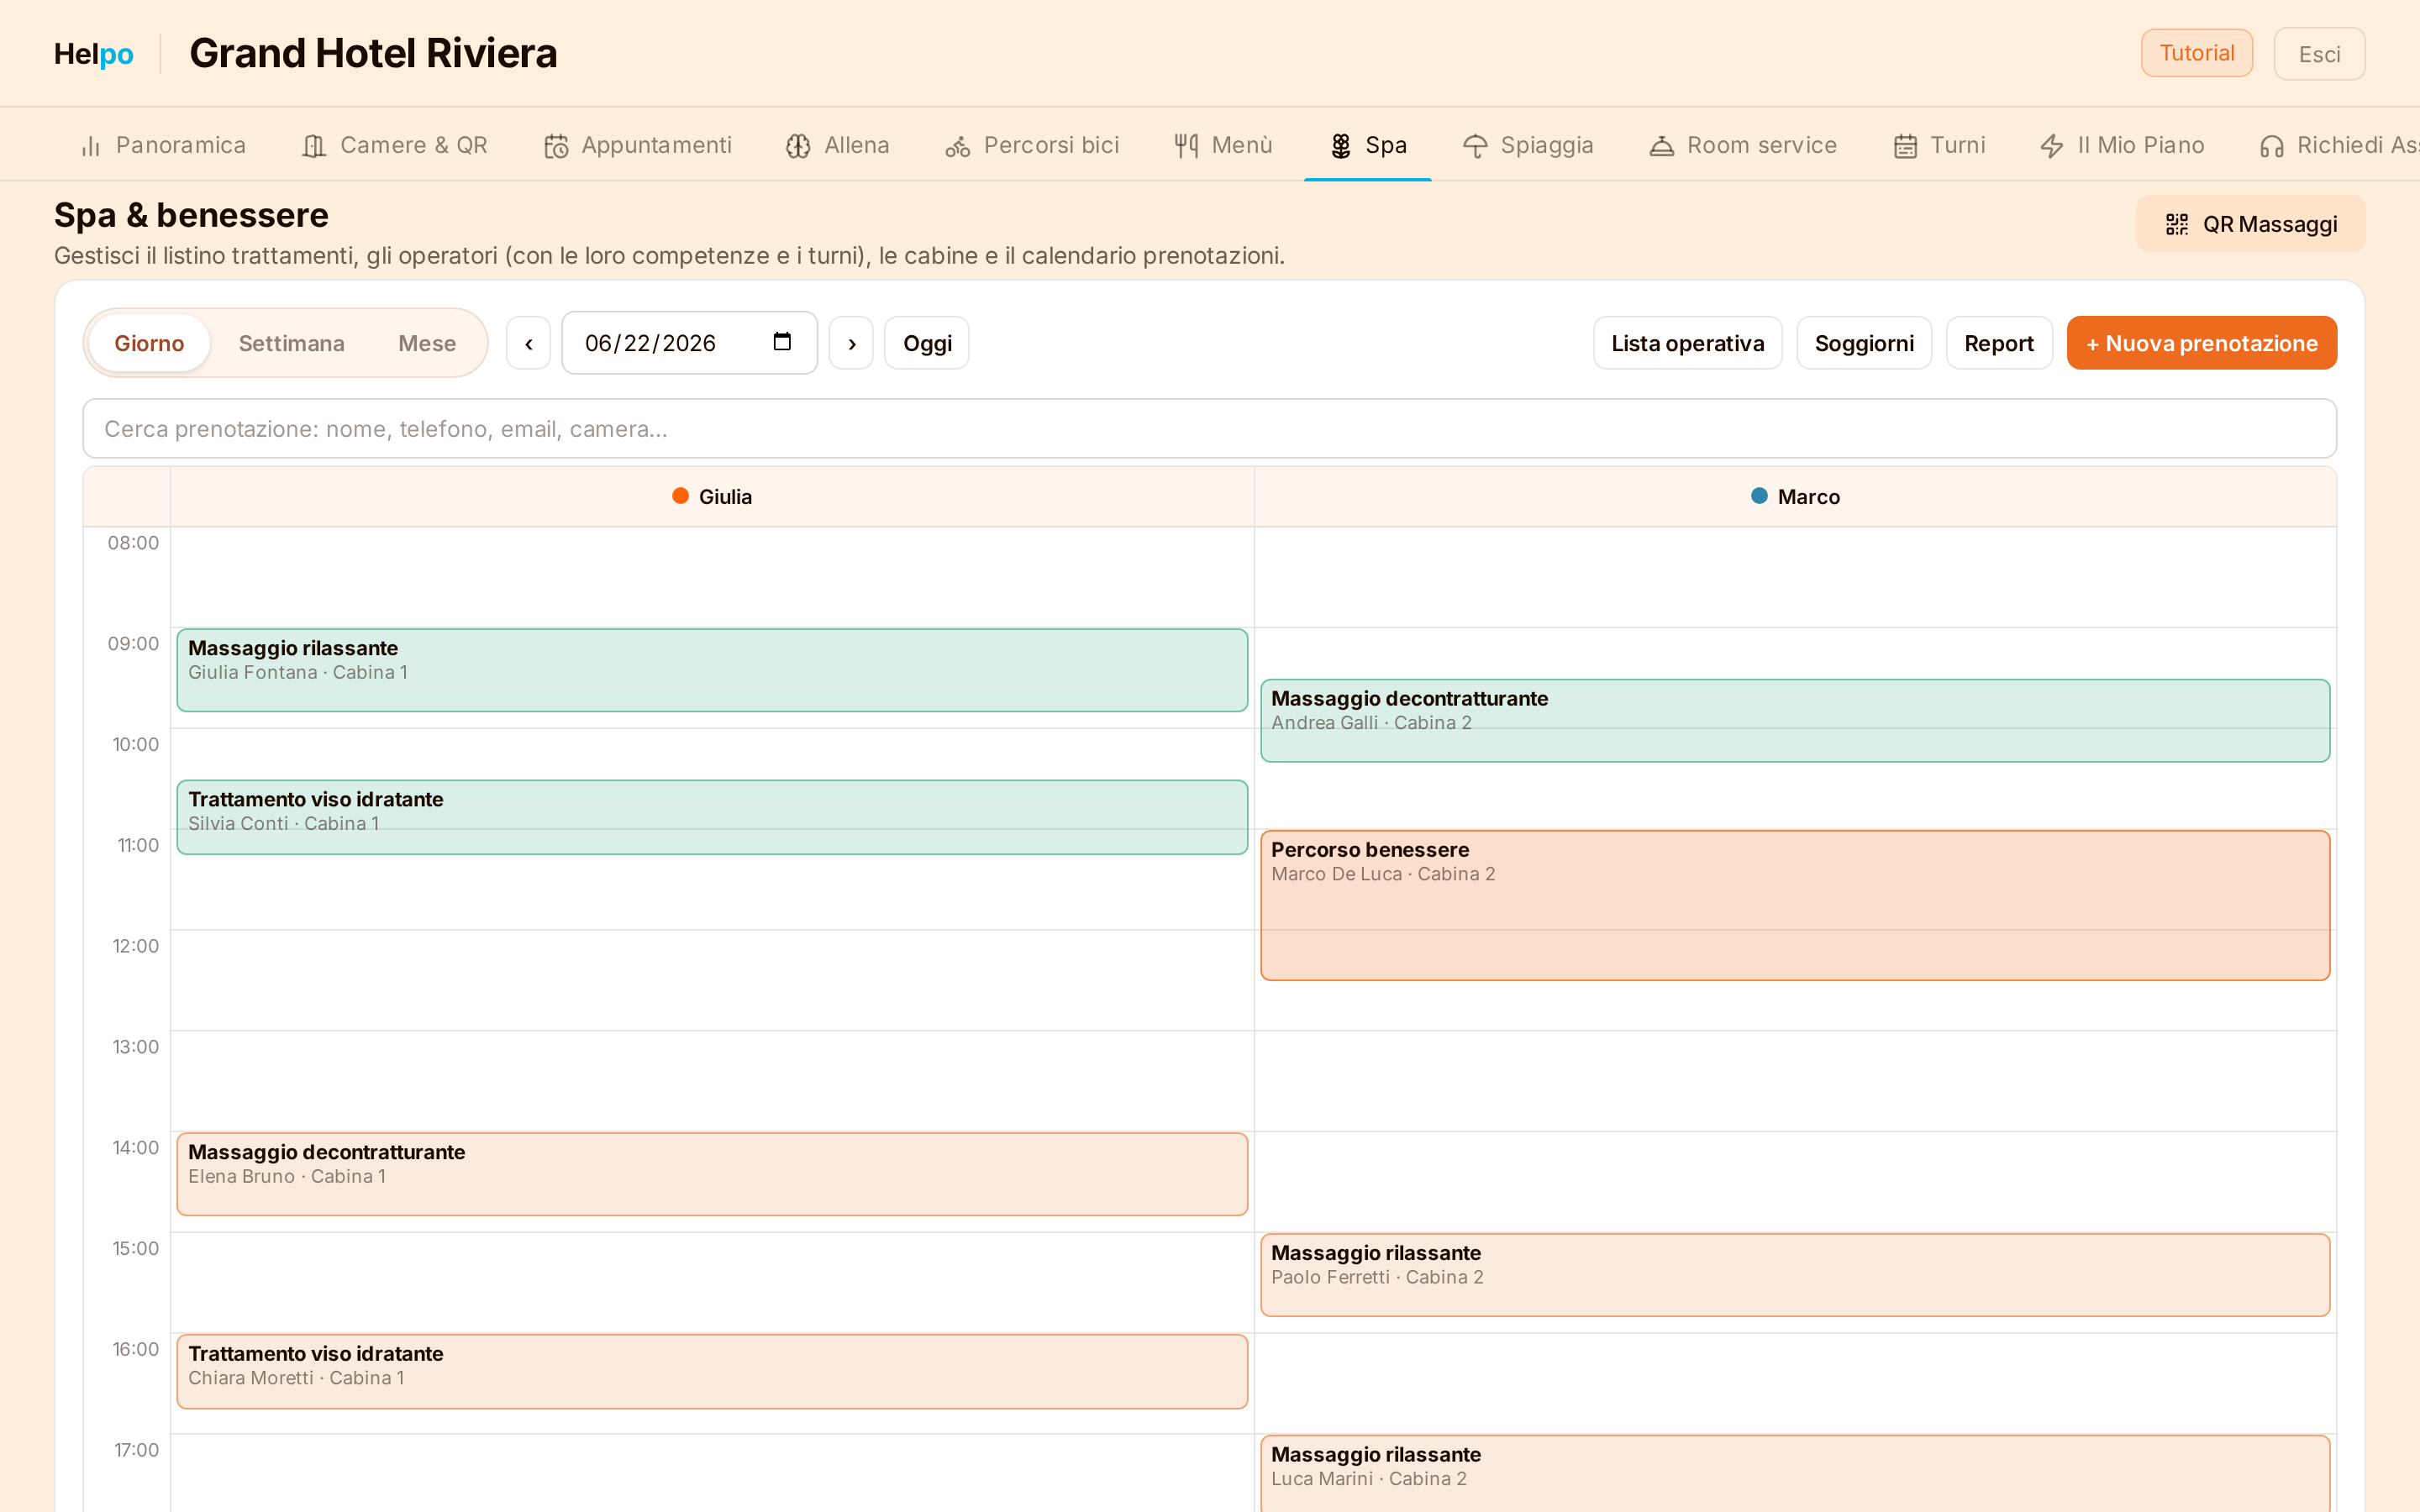Open the Turni tab
The image size is (2420, 1512).
1939,145
